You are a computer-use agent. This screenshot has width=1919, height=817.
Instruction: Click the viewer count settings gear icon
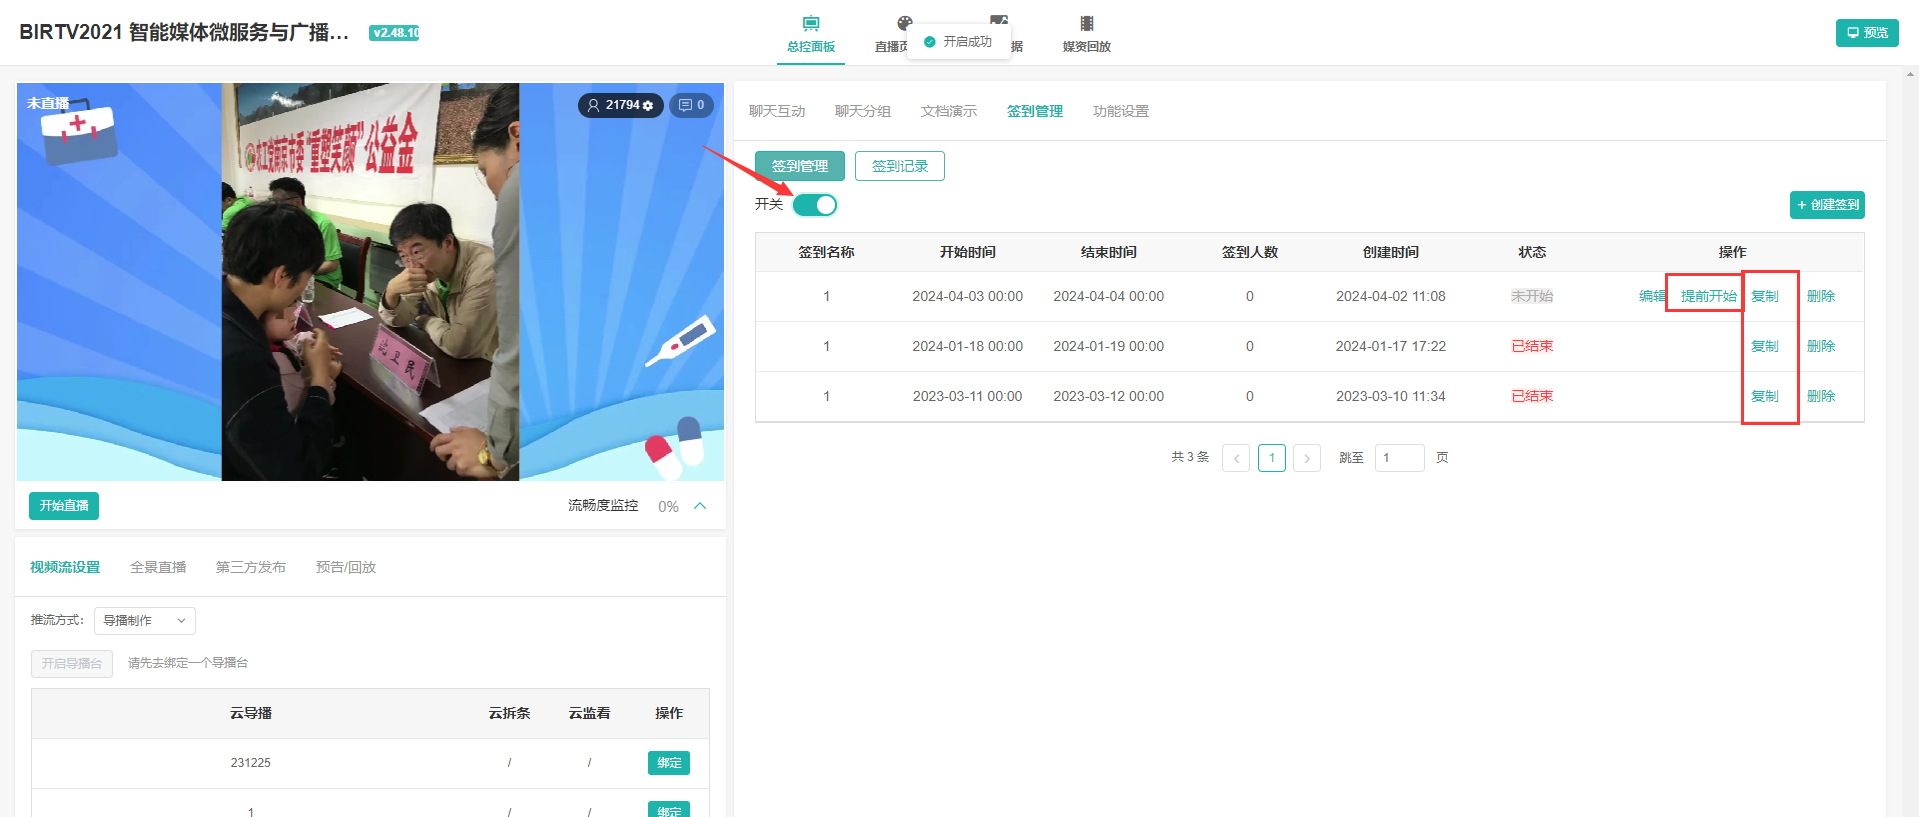pyautogui.click(x=648, y=105)
